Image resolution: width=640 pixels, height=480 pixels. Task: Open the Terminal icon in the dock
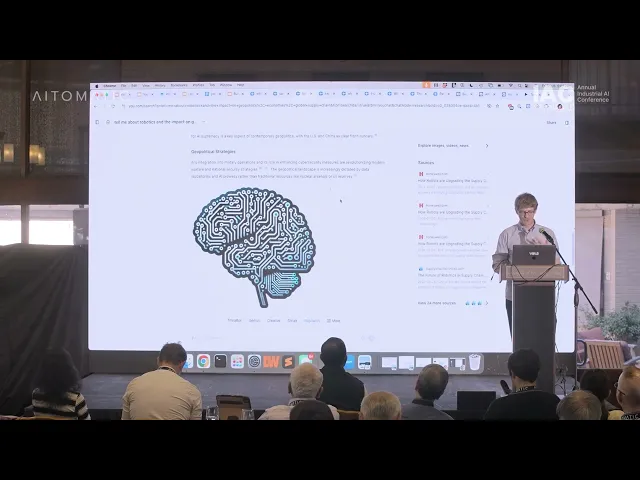pos(220,361)
